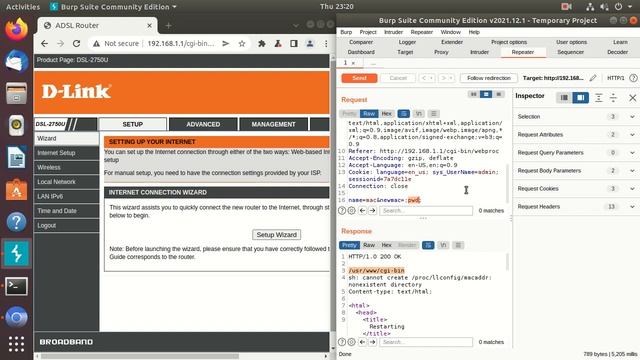The width and height of the screenshot is (640, 360).
Task: Open Repeater help question mark icon
Action: (633, 78)
